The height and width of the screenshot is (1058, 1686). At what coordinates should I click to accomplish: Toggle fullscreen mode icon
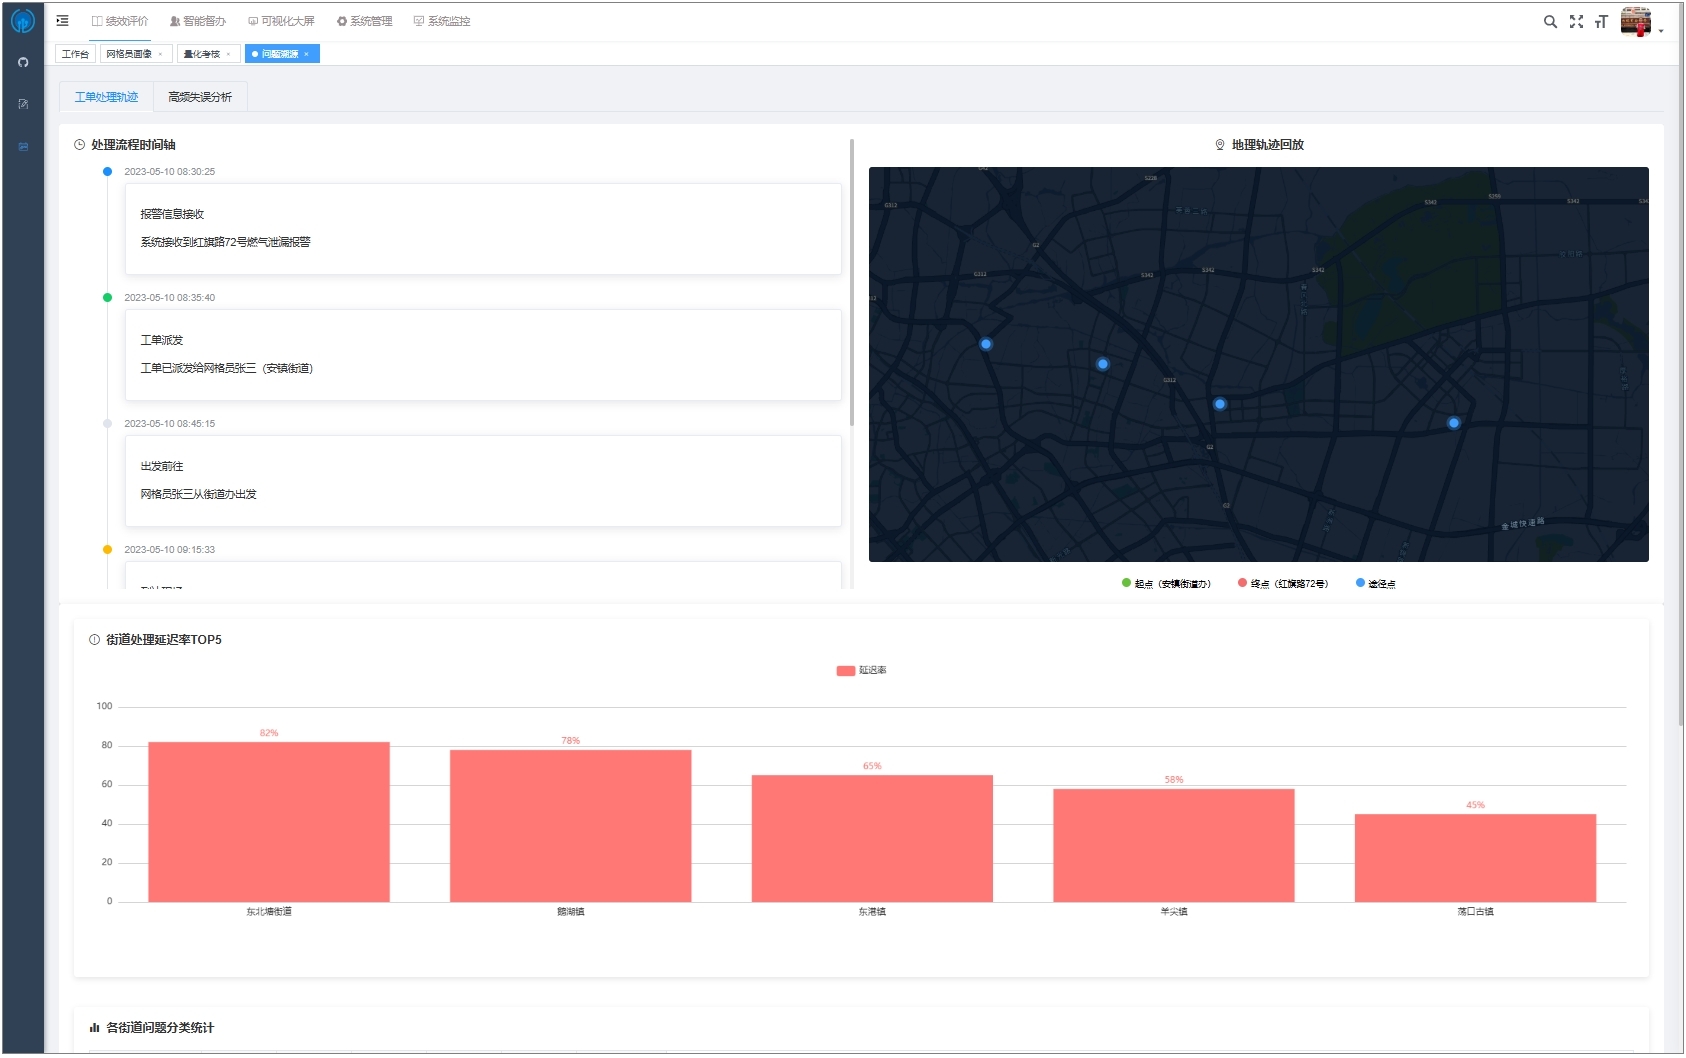point(1576,22)
